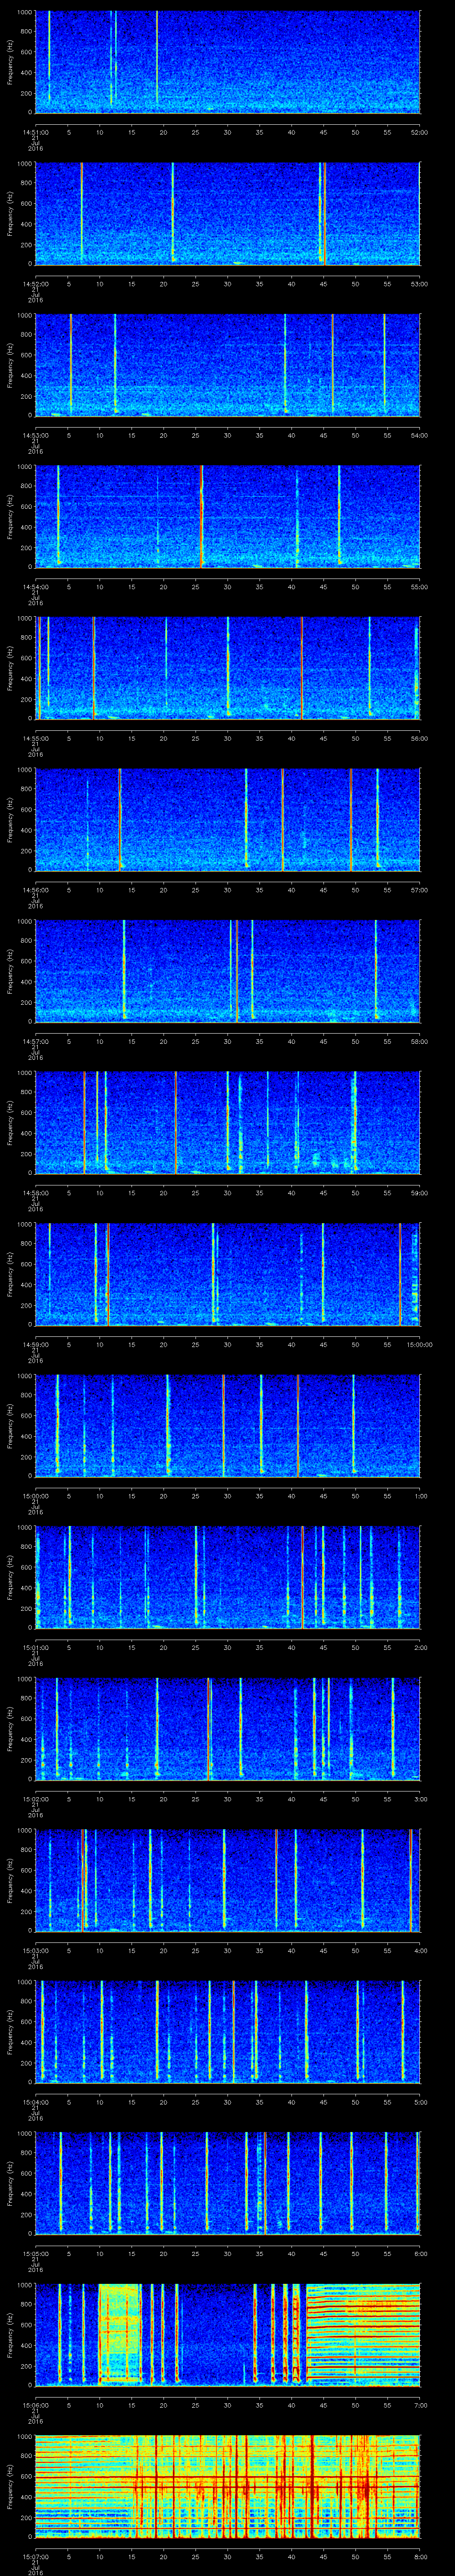Viewport: 455px width, 2576px height.
Task: Click the '56:00' end time label
Action: 420,738
